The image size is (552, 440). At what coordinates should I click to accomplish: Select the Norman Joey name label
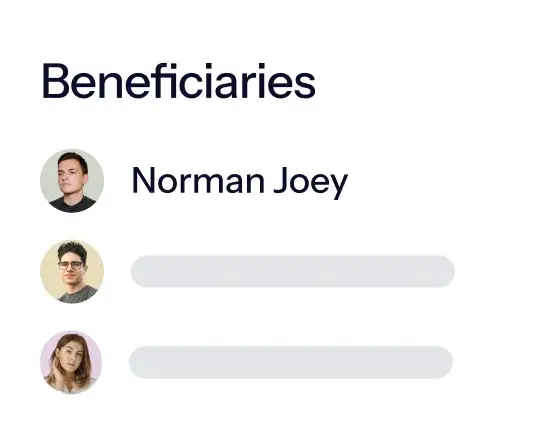pos(240,182)
